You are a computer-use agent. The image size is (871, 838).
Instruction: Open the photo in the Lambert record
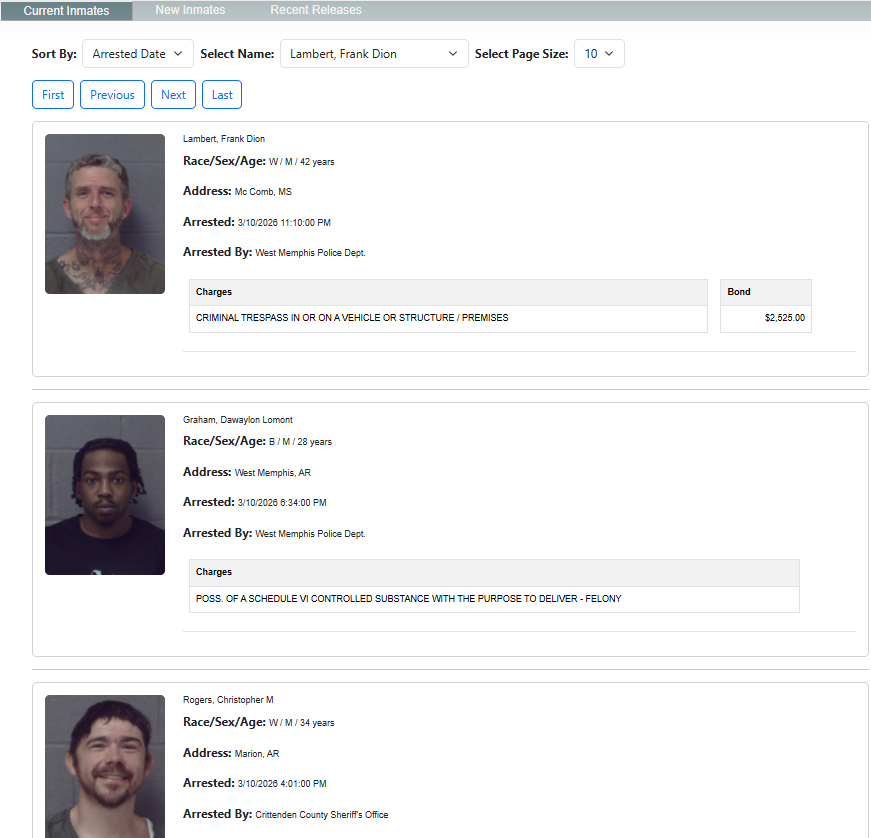[105, 214]
